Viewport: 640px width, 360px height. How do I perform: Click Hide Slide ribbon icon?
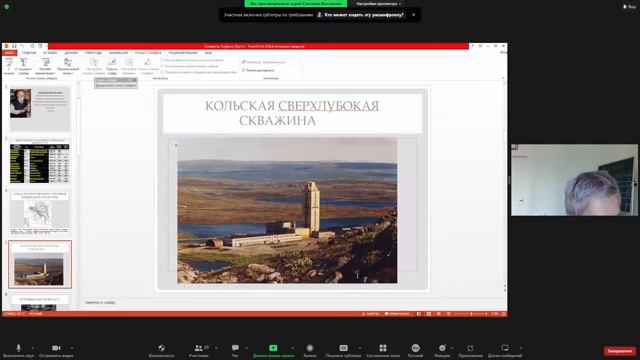112,62
